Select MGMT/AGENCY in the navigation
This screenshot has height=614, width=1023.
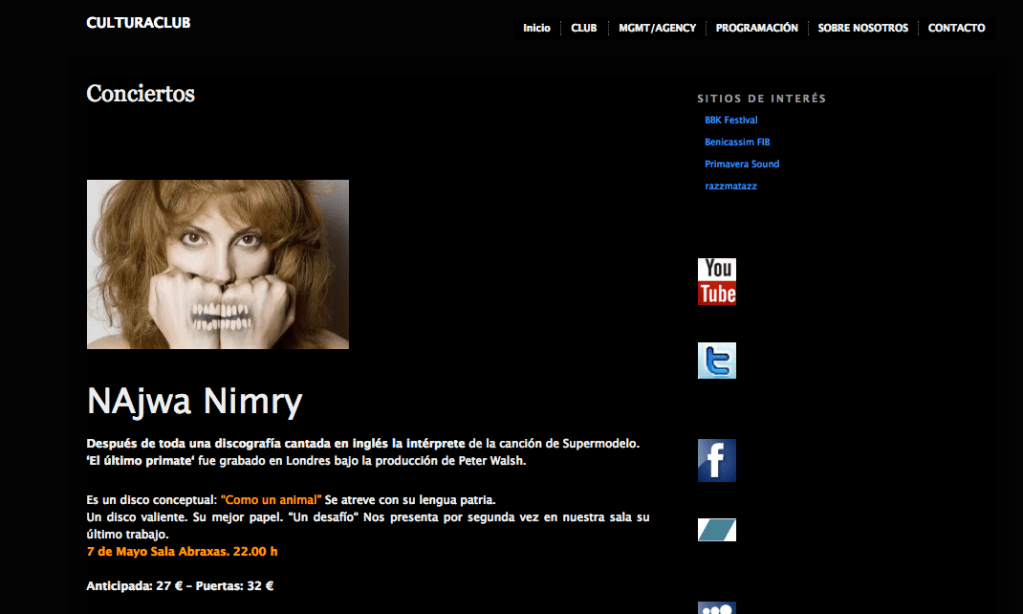(x=657, y=28)
